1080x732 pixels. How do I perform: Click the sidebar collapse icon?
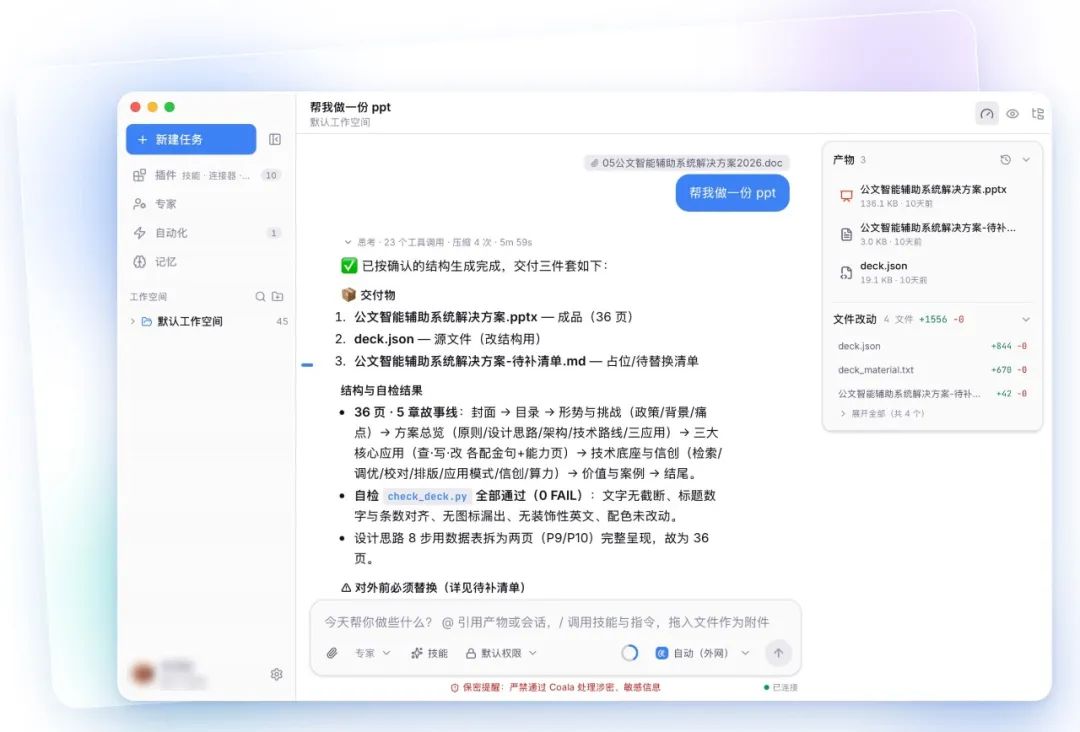(x=275, y=140)
